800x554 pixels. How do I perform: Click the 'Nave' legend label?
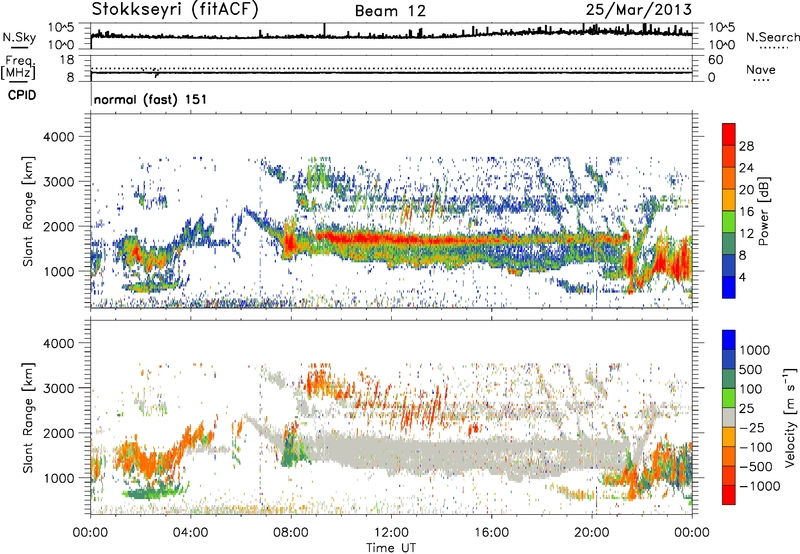(760, 69)
